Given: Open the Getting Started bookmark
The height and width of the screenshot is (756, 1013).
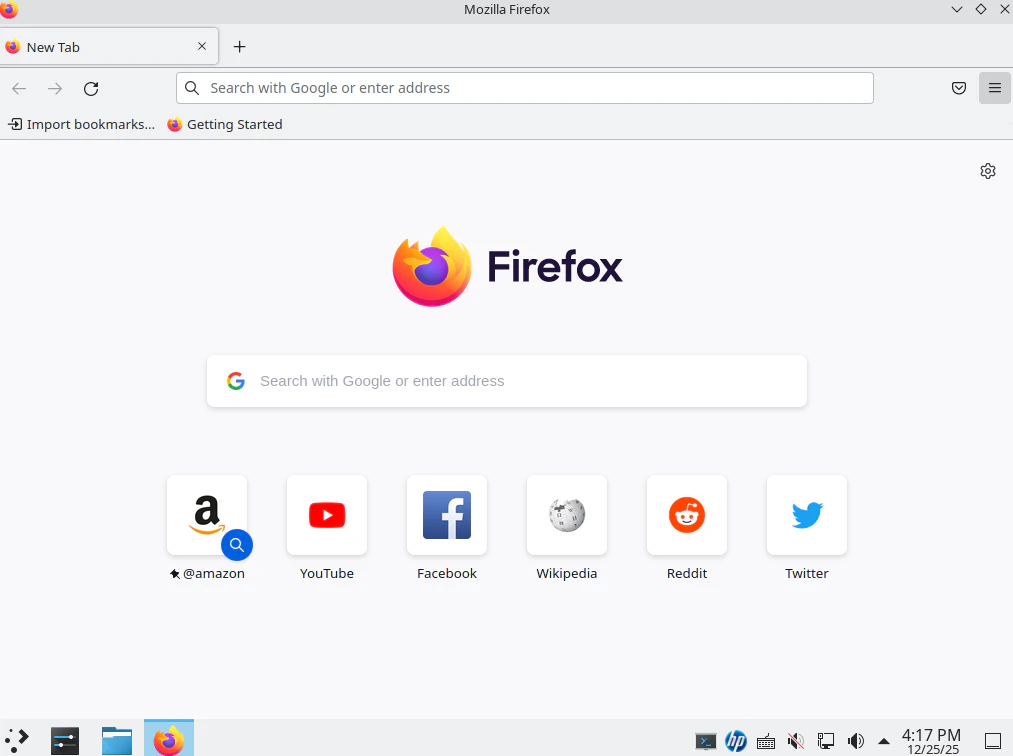Looking at the screenshot, I should [225, 124].
